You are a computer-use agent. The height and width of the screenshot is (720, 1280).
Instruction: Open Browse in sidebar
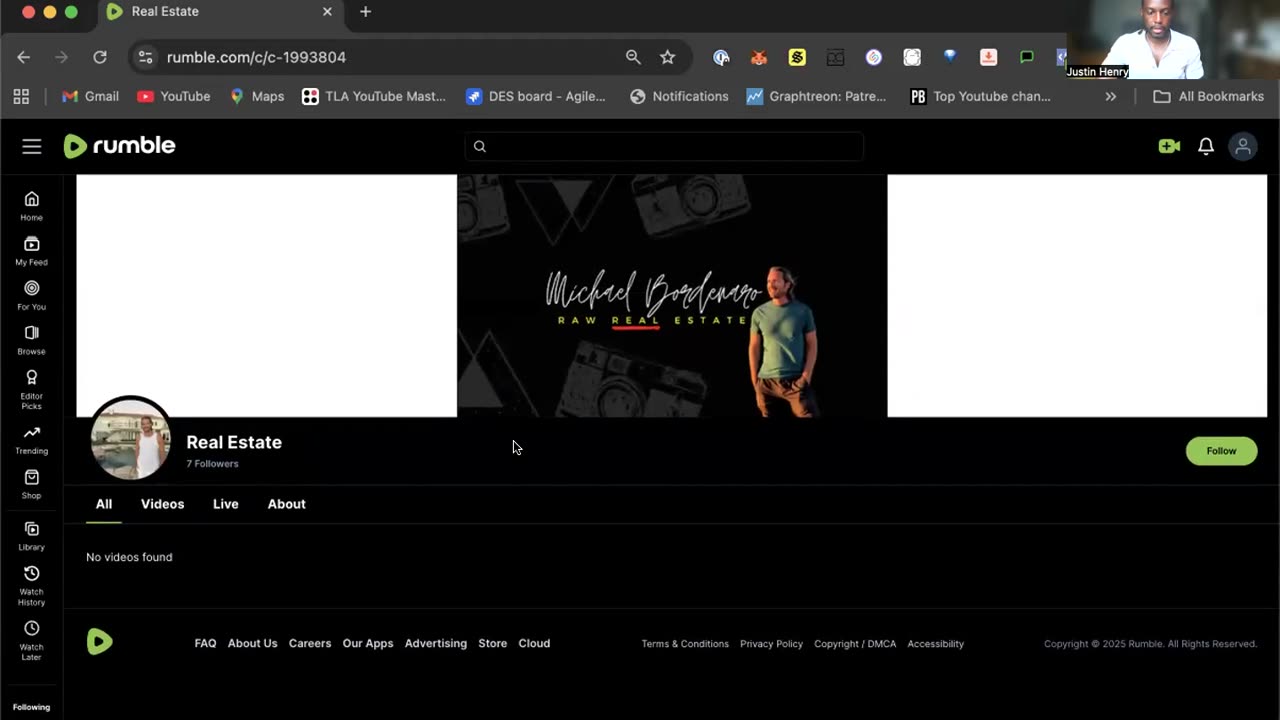click(32, 340)
